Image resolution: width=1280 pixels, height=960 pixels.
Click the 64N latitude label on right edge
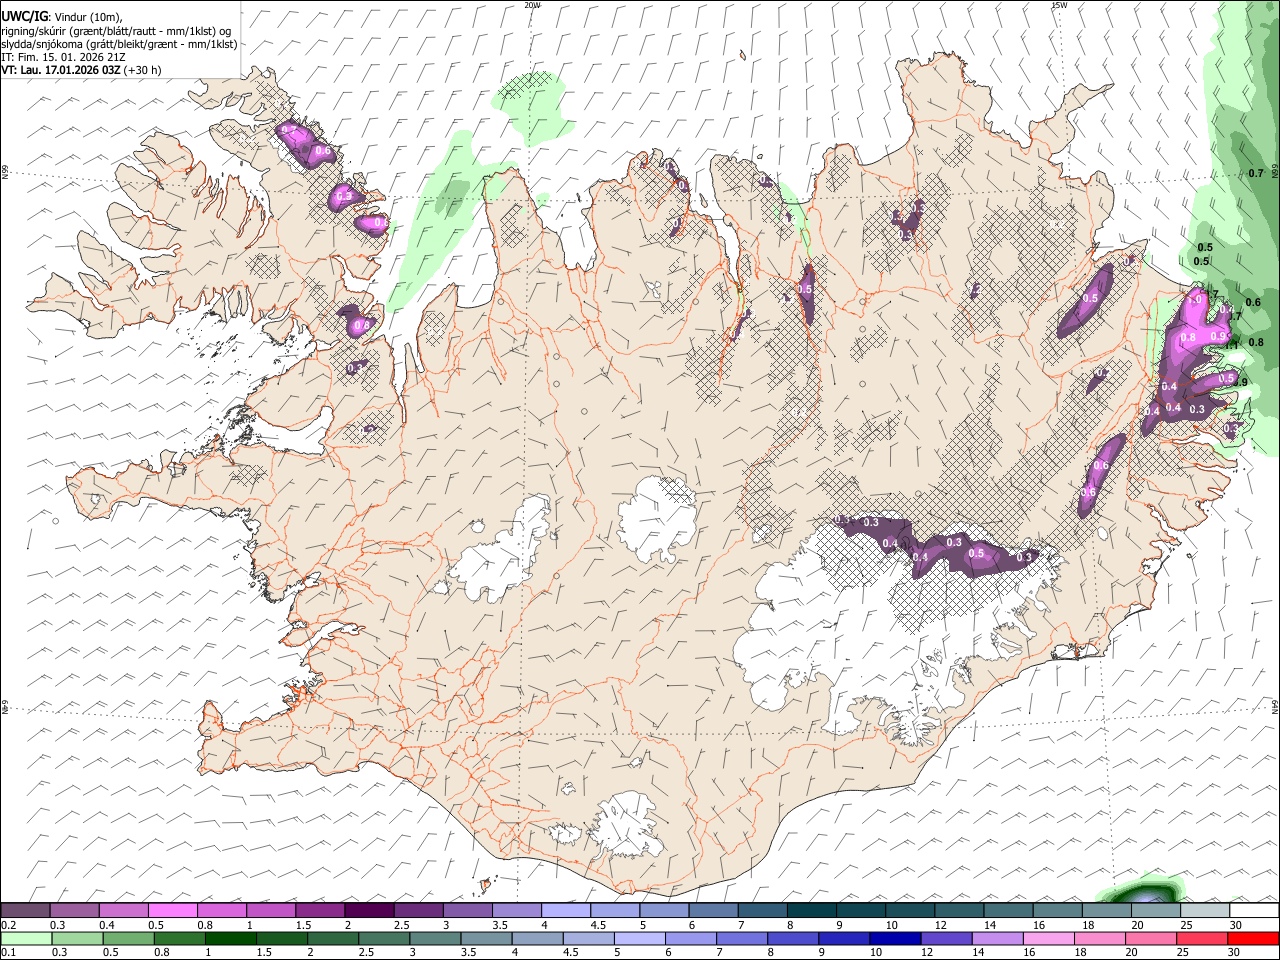coord(1275,707)
